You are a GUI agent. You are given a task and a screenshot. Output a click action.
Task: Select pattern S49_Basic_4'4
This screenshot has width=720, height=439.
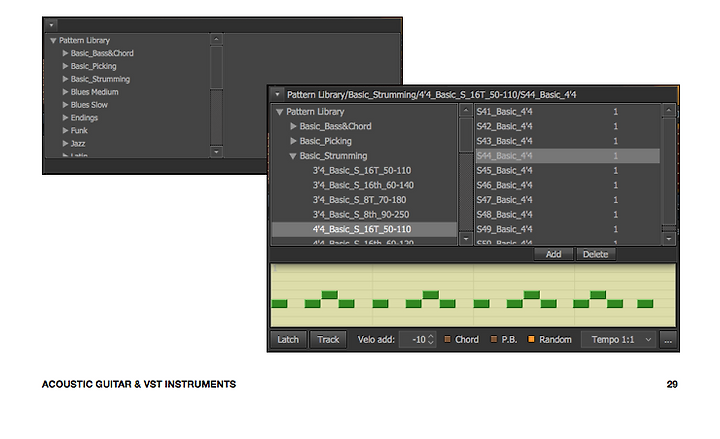[568, 229]
